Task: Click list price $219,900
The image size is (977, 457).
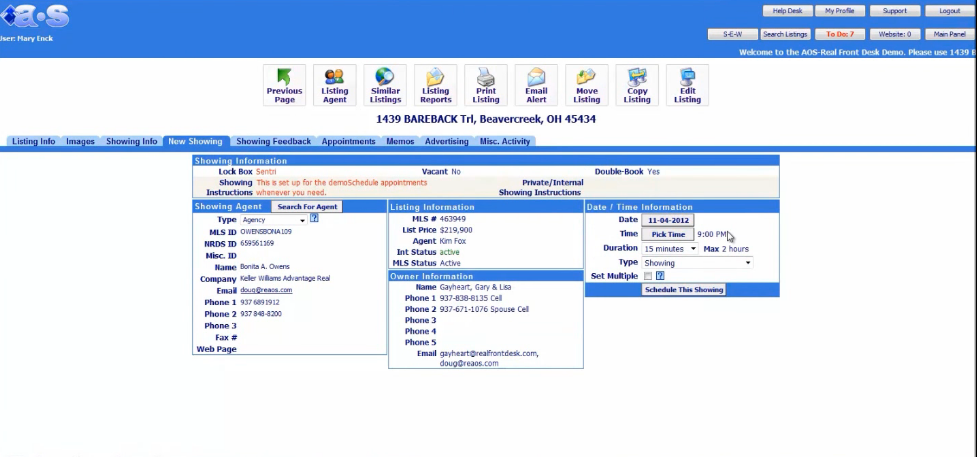Action: (455, 231)
